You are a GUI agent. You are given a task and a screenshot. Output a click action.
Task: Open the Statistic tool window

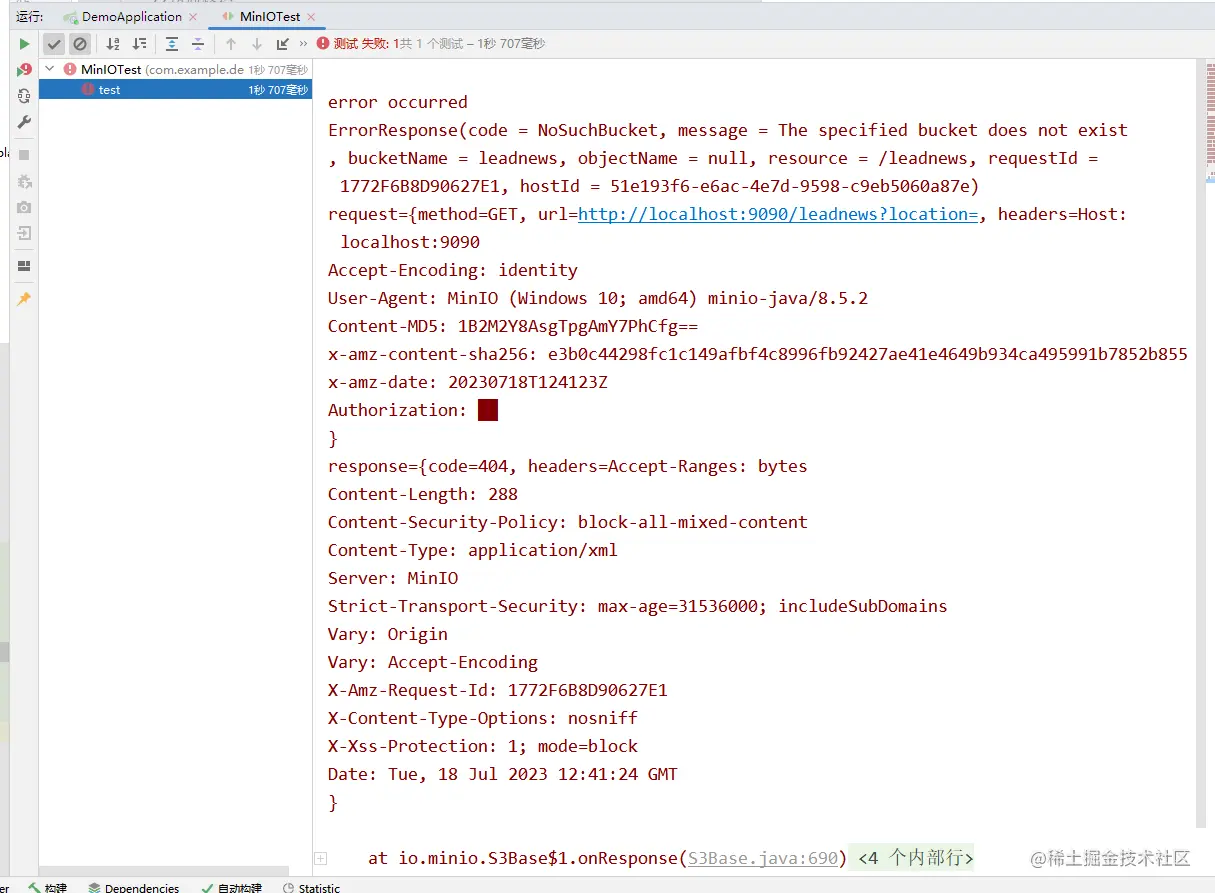[x=311, y=887]
